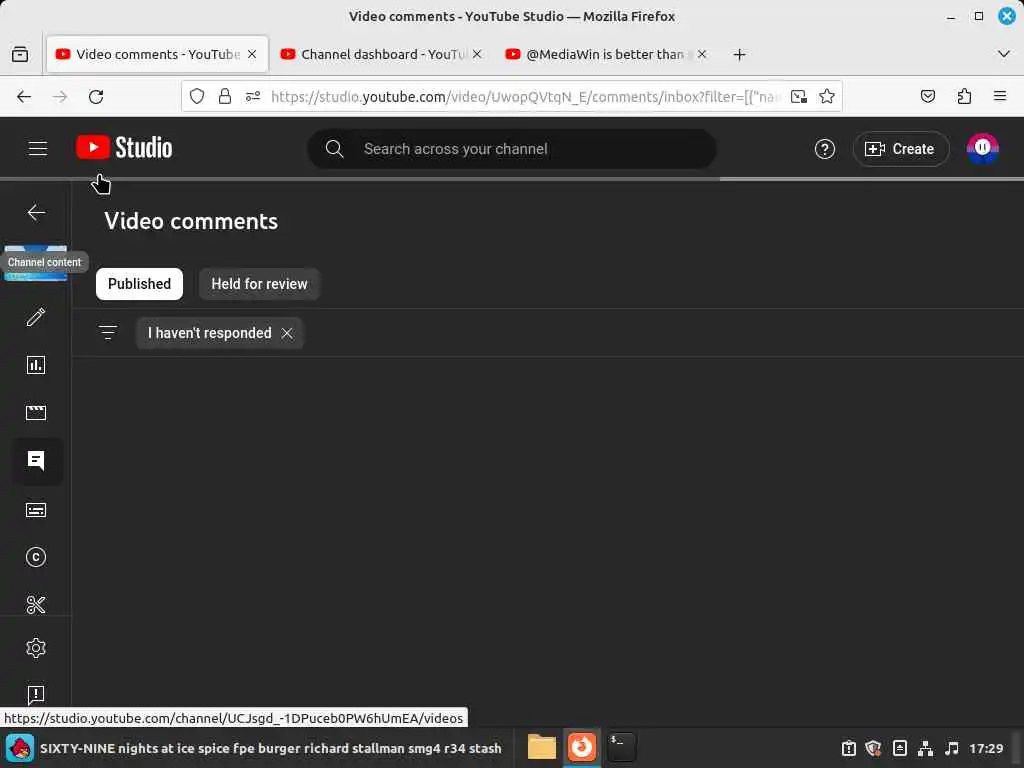The image size is (1024, 768).
Task: Open the YouTube Studio hamburger menu
Action: click(x=38, y=148)
